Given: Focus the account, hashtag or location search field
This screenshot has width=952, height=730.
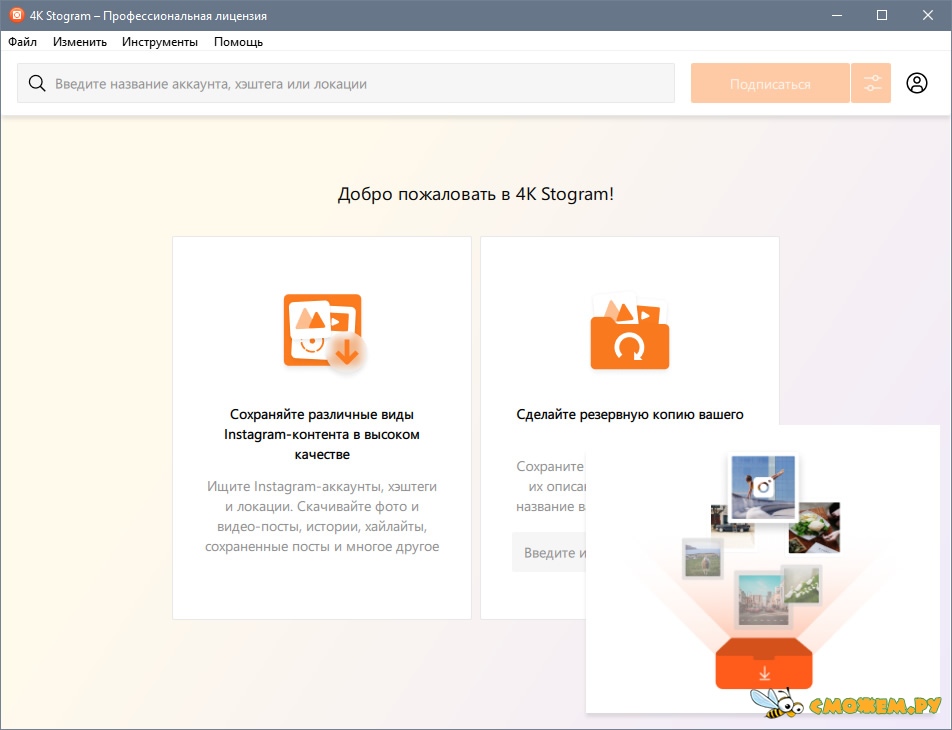Looking at the screenshot, I should point(345,83).
